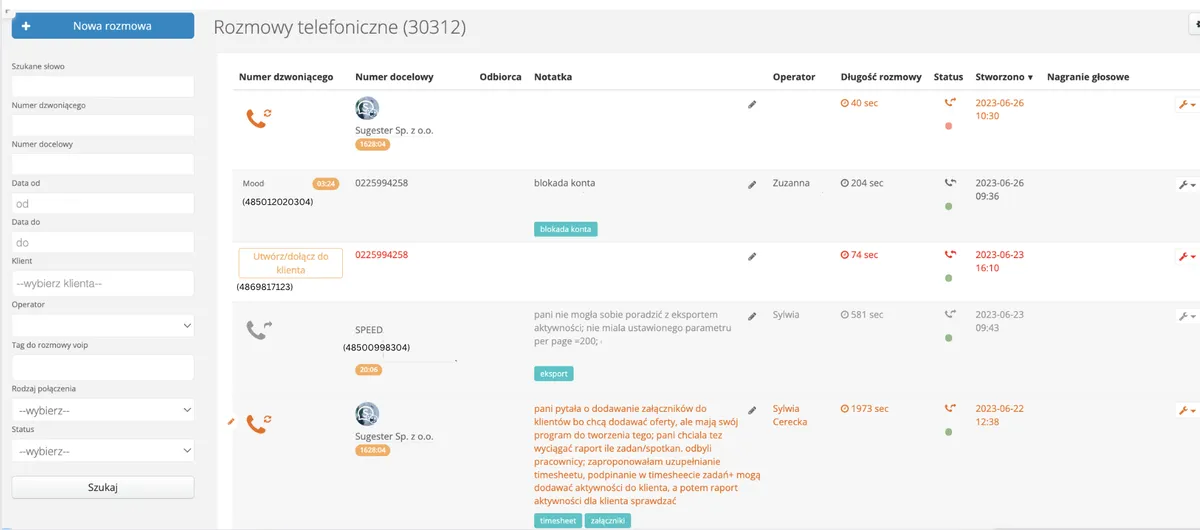Click the 1628:04 badge in the 40 sec row
The width and height of the screenshot is (1200, 530).
coord(372,144)
